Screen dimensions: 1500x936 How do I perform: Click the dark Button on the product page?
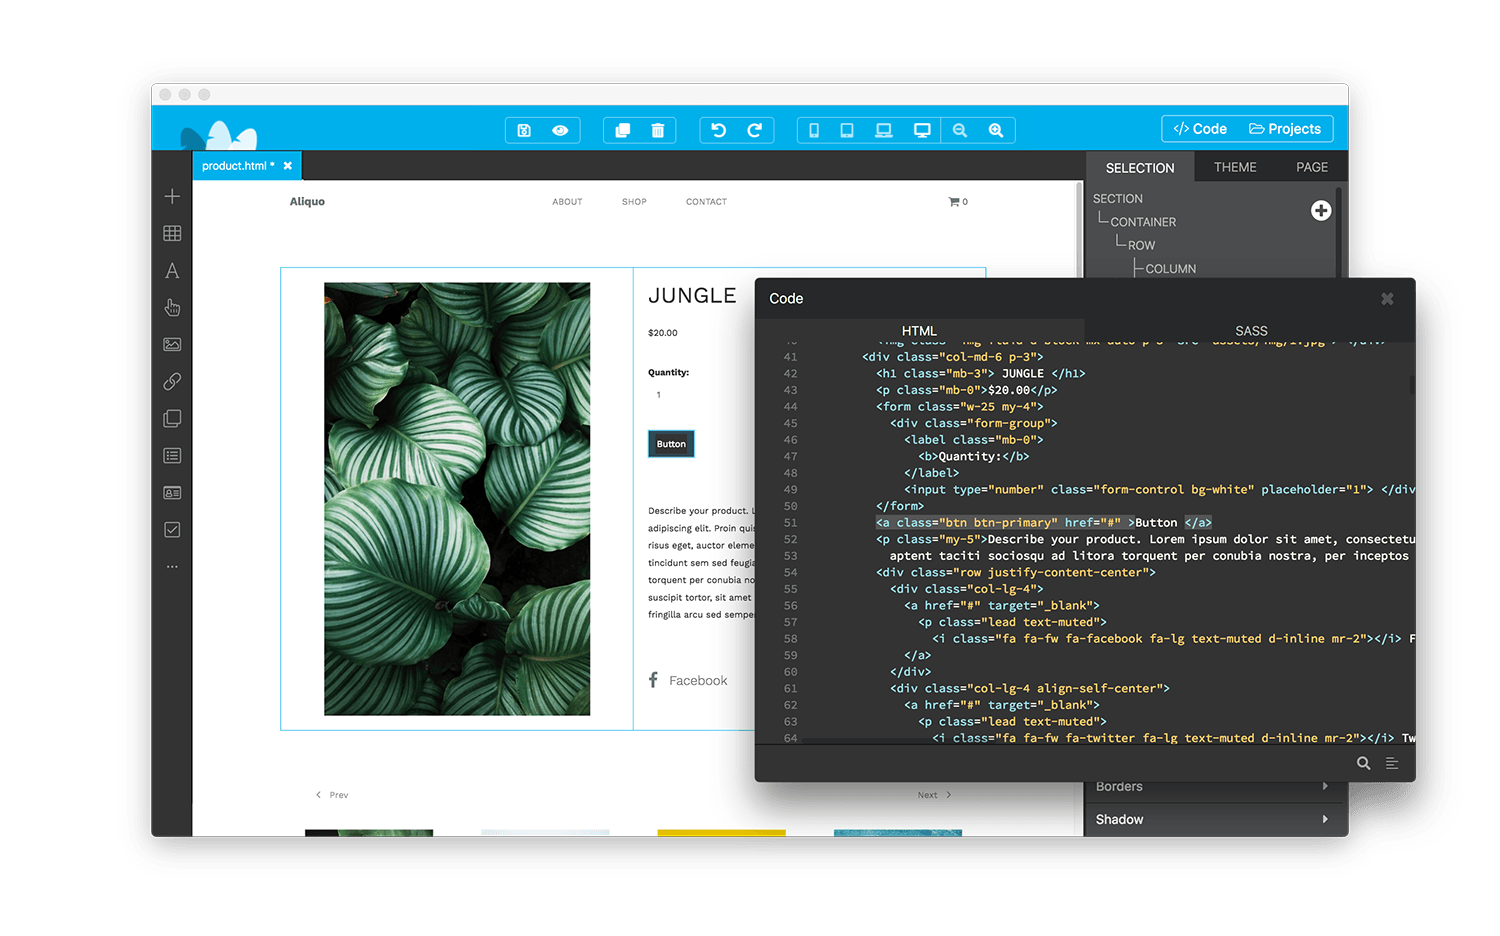(671, 444)
